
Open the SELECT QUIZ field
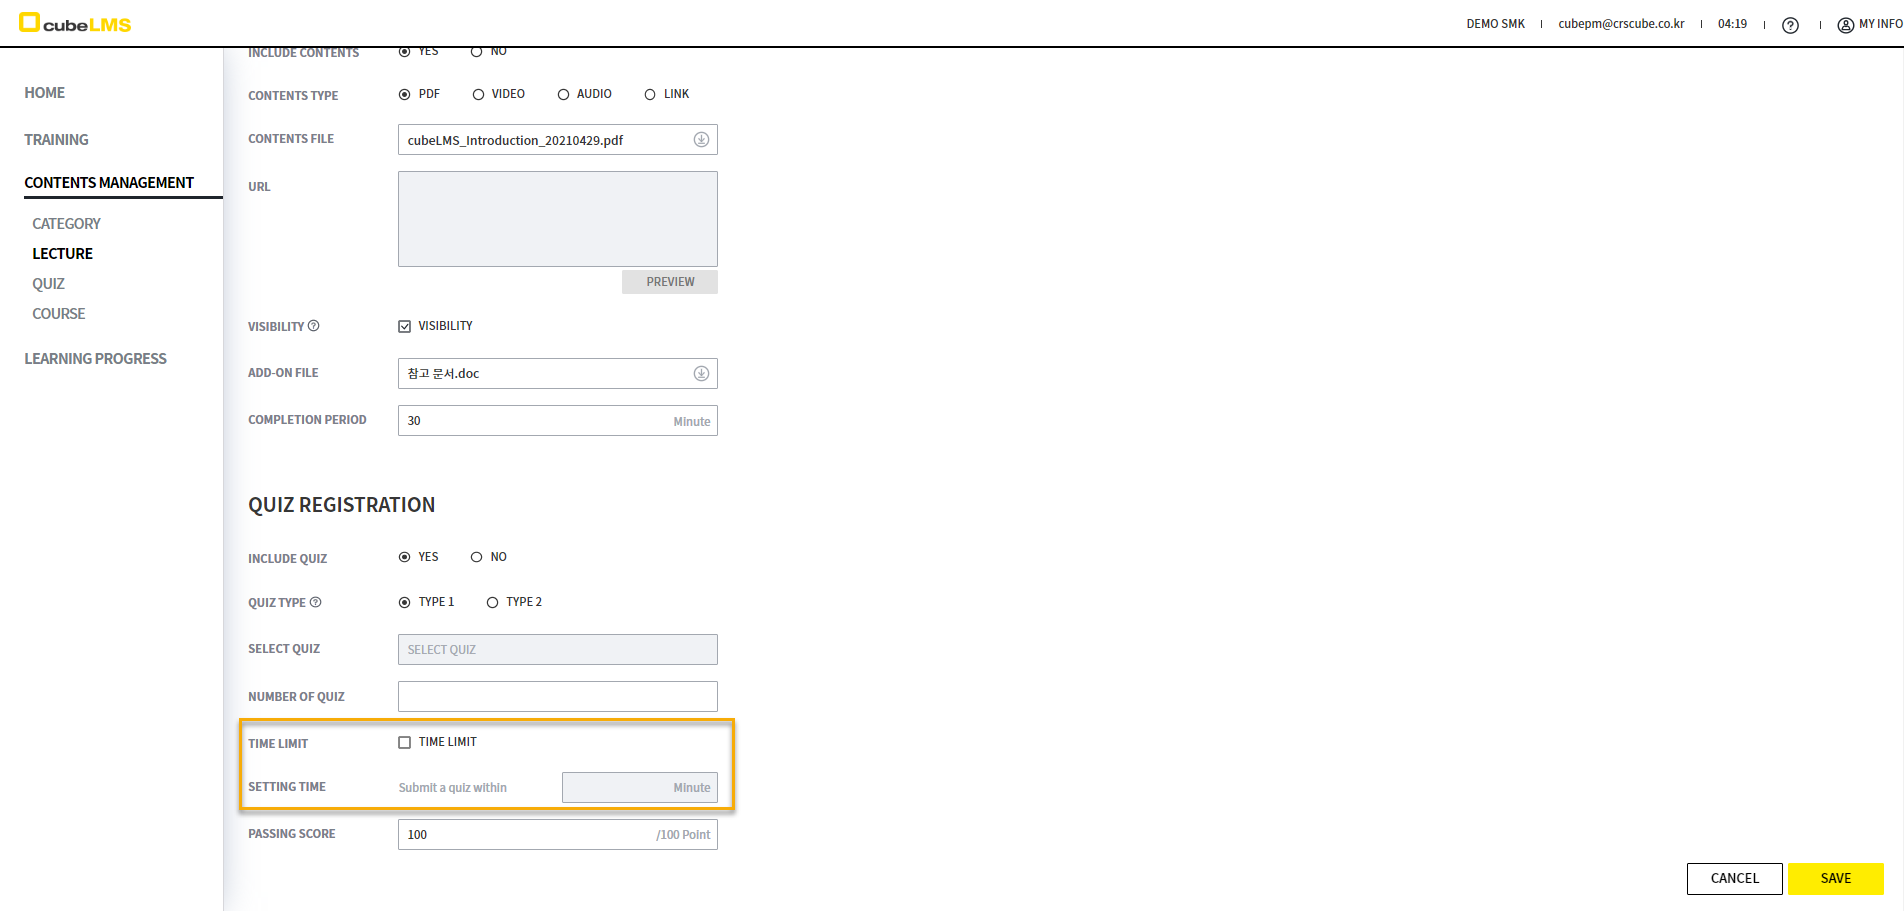pyautogui.click(x=557, y=650)
